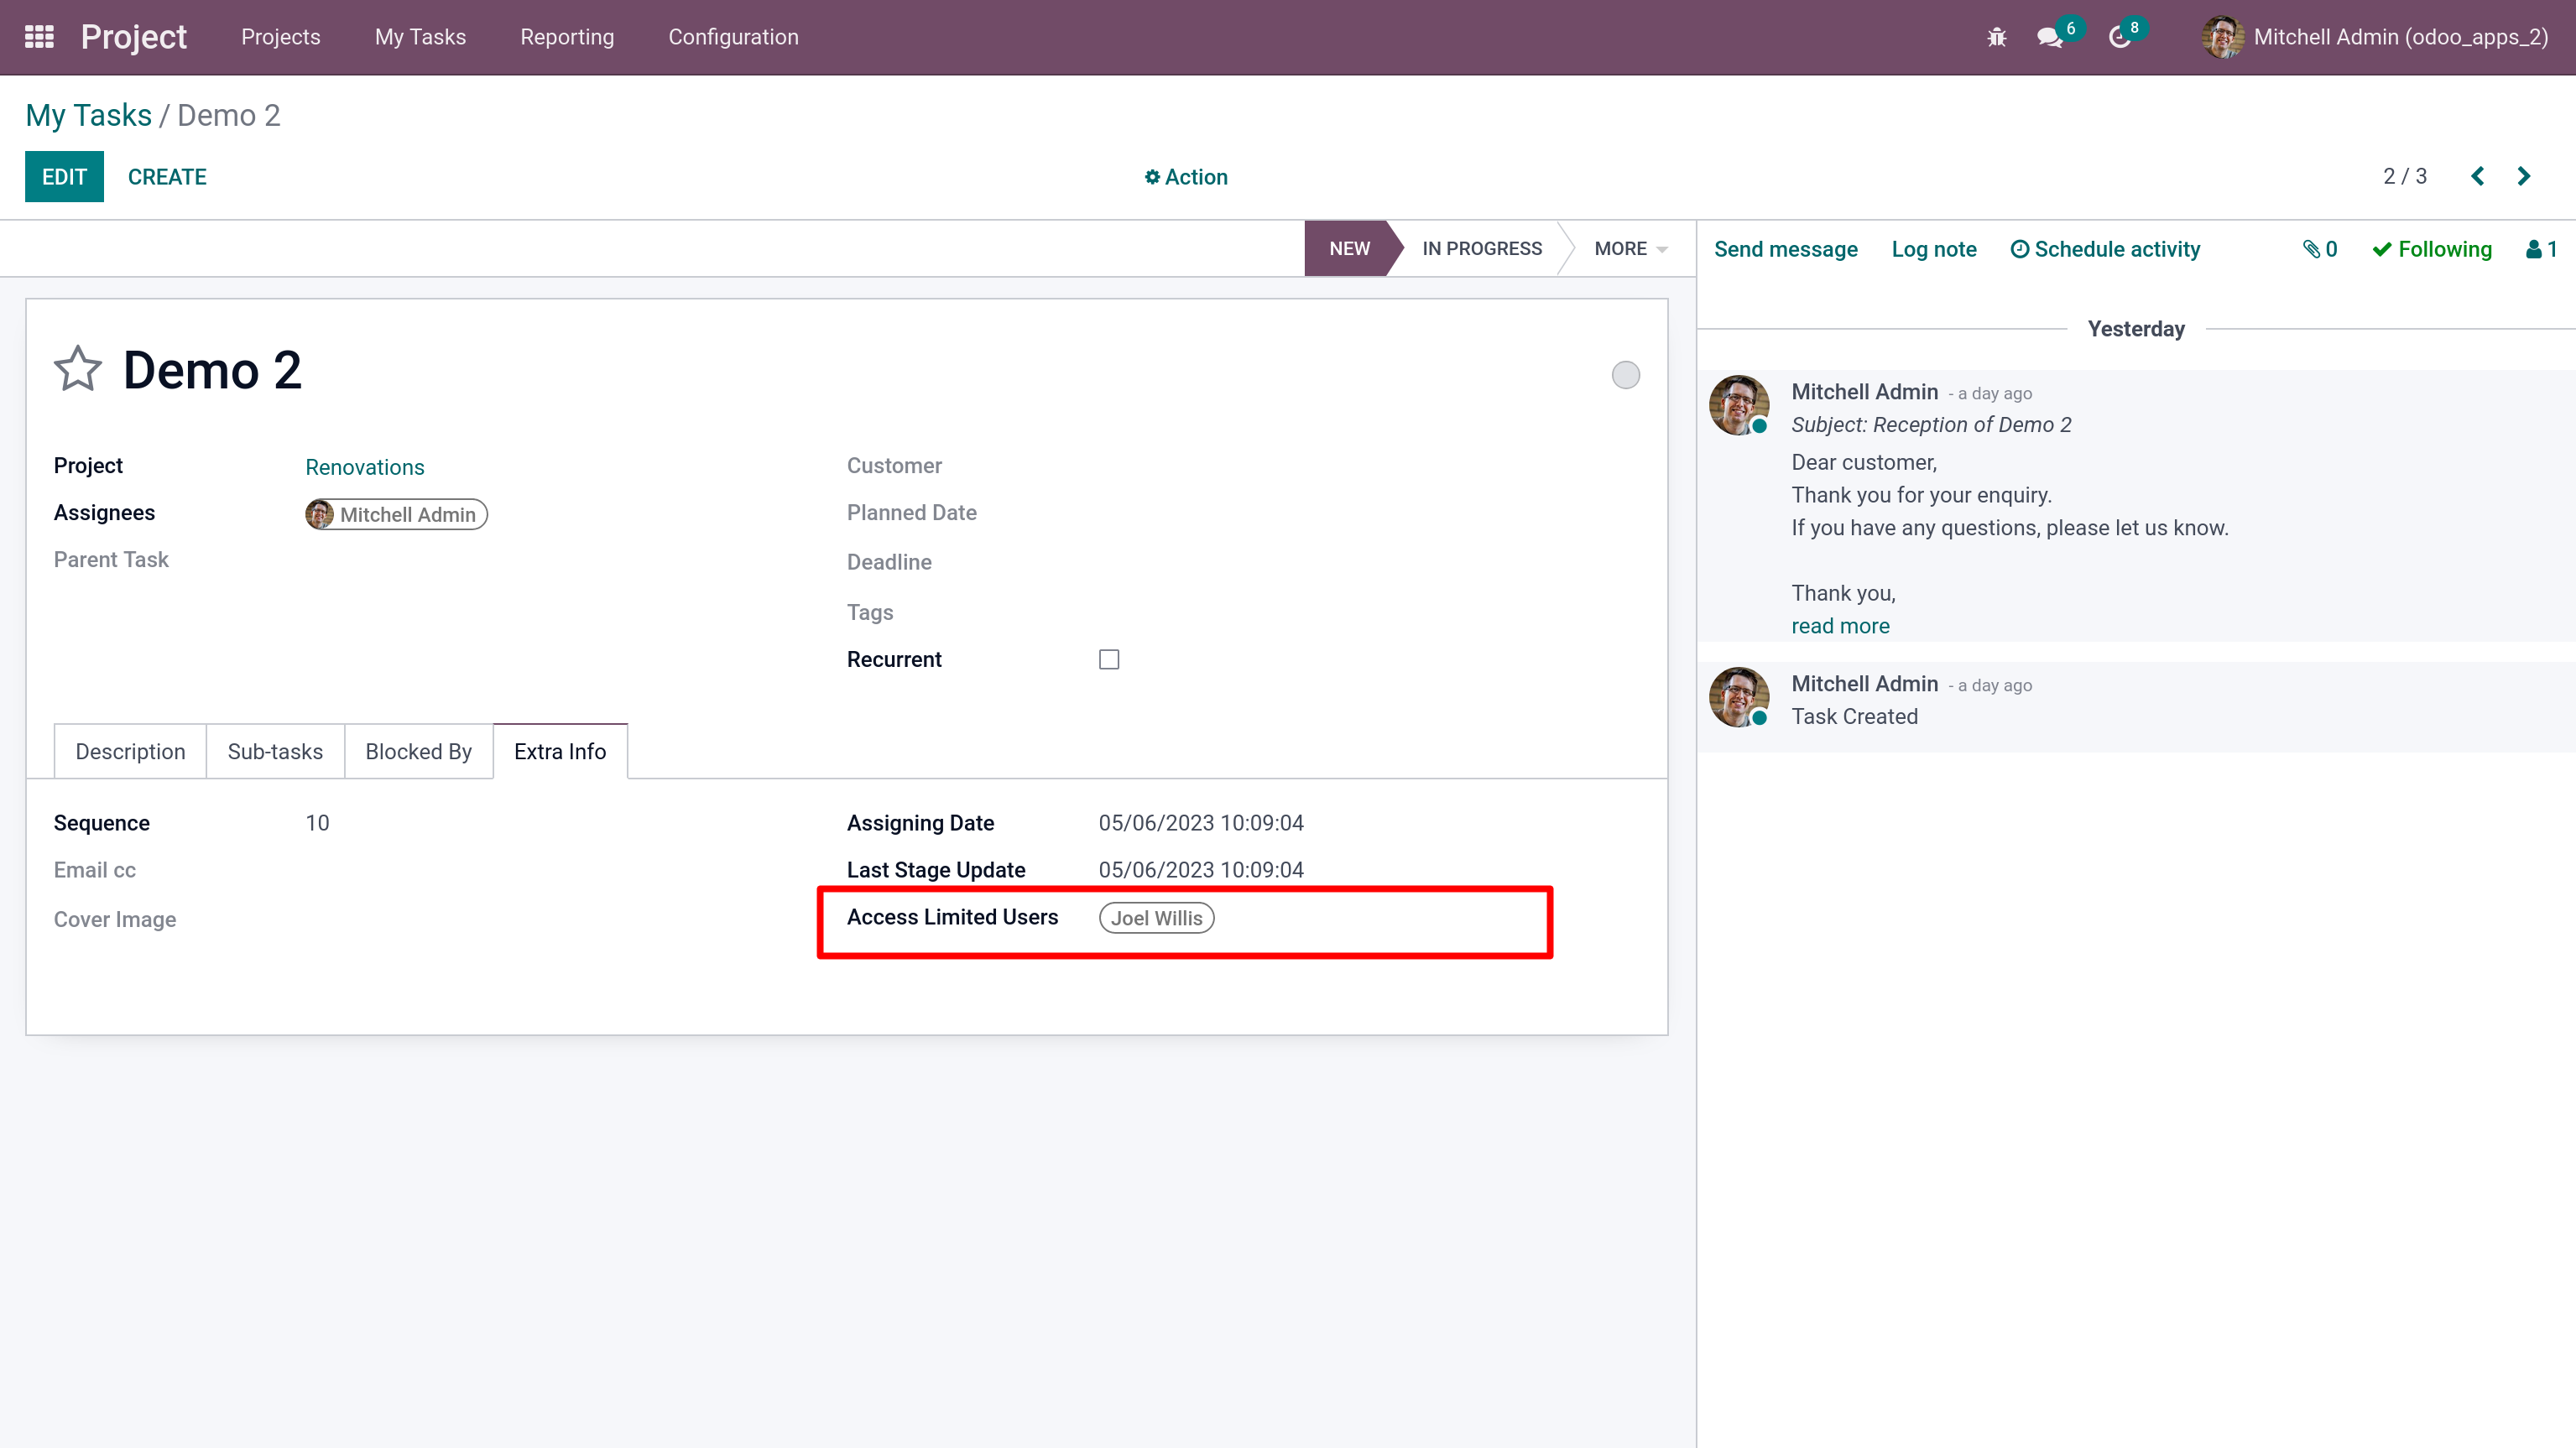Open Mitchell Admin user menu
This screenshot has width=2576, height=1448.
[x=2375, y=37]
